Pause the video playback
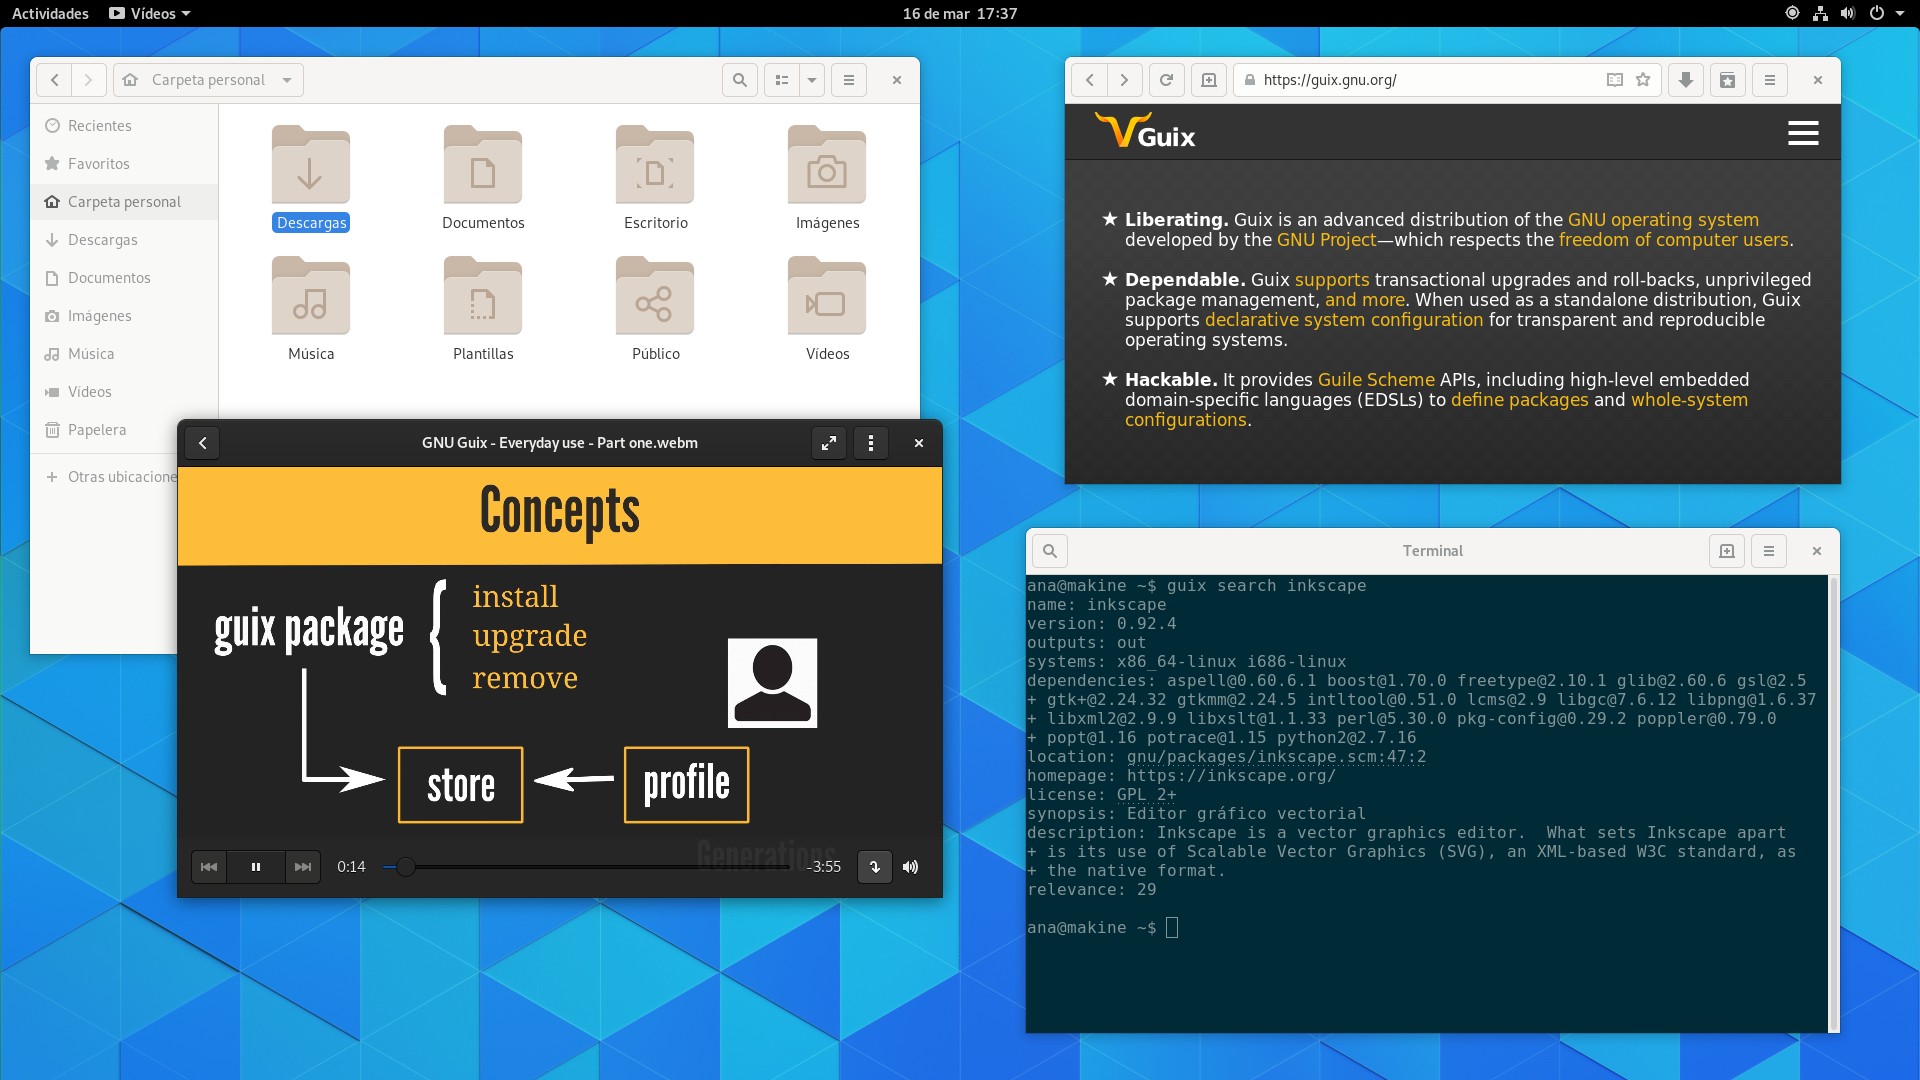Viewport: 1920px width, 1080px height. [x=256, y=867]
